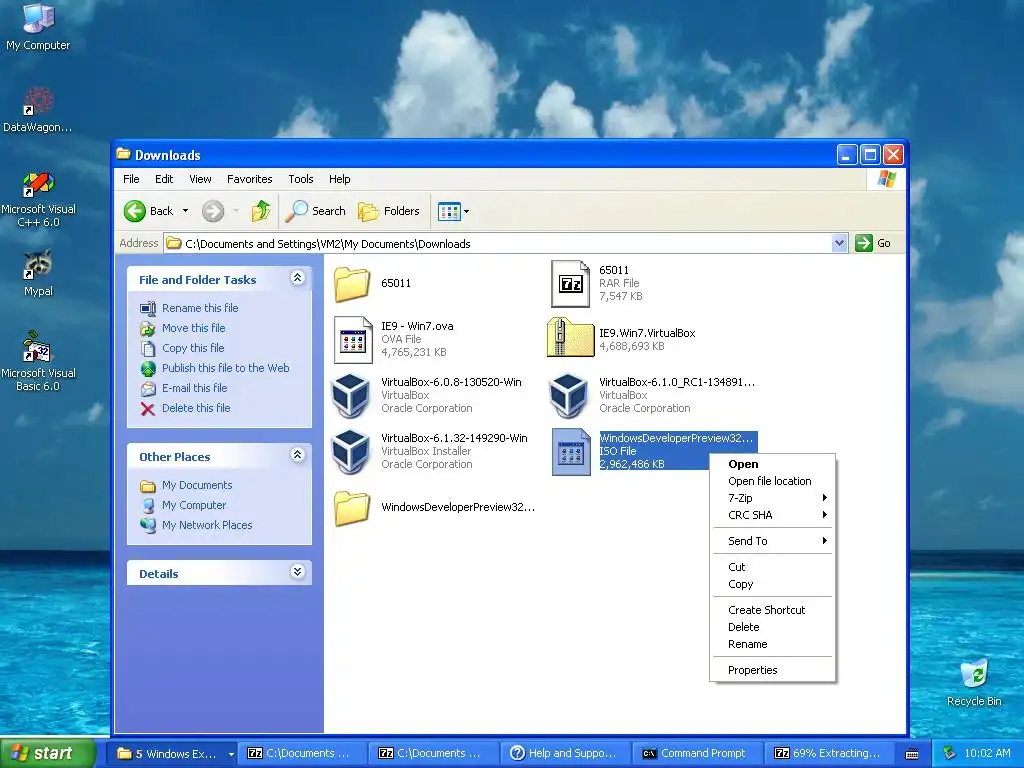Click Copy this file link

point(193,348)
